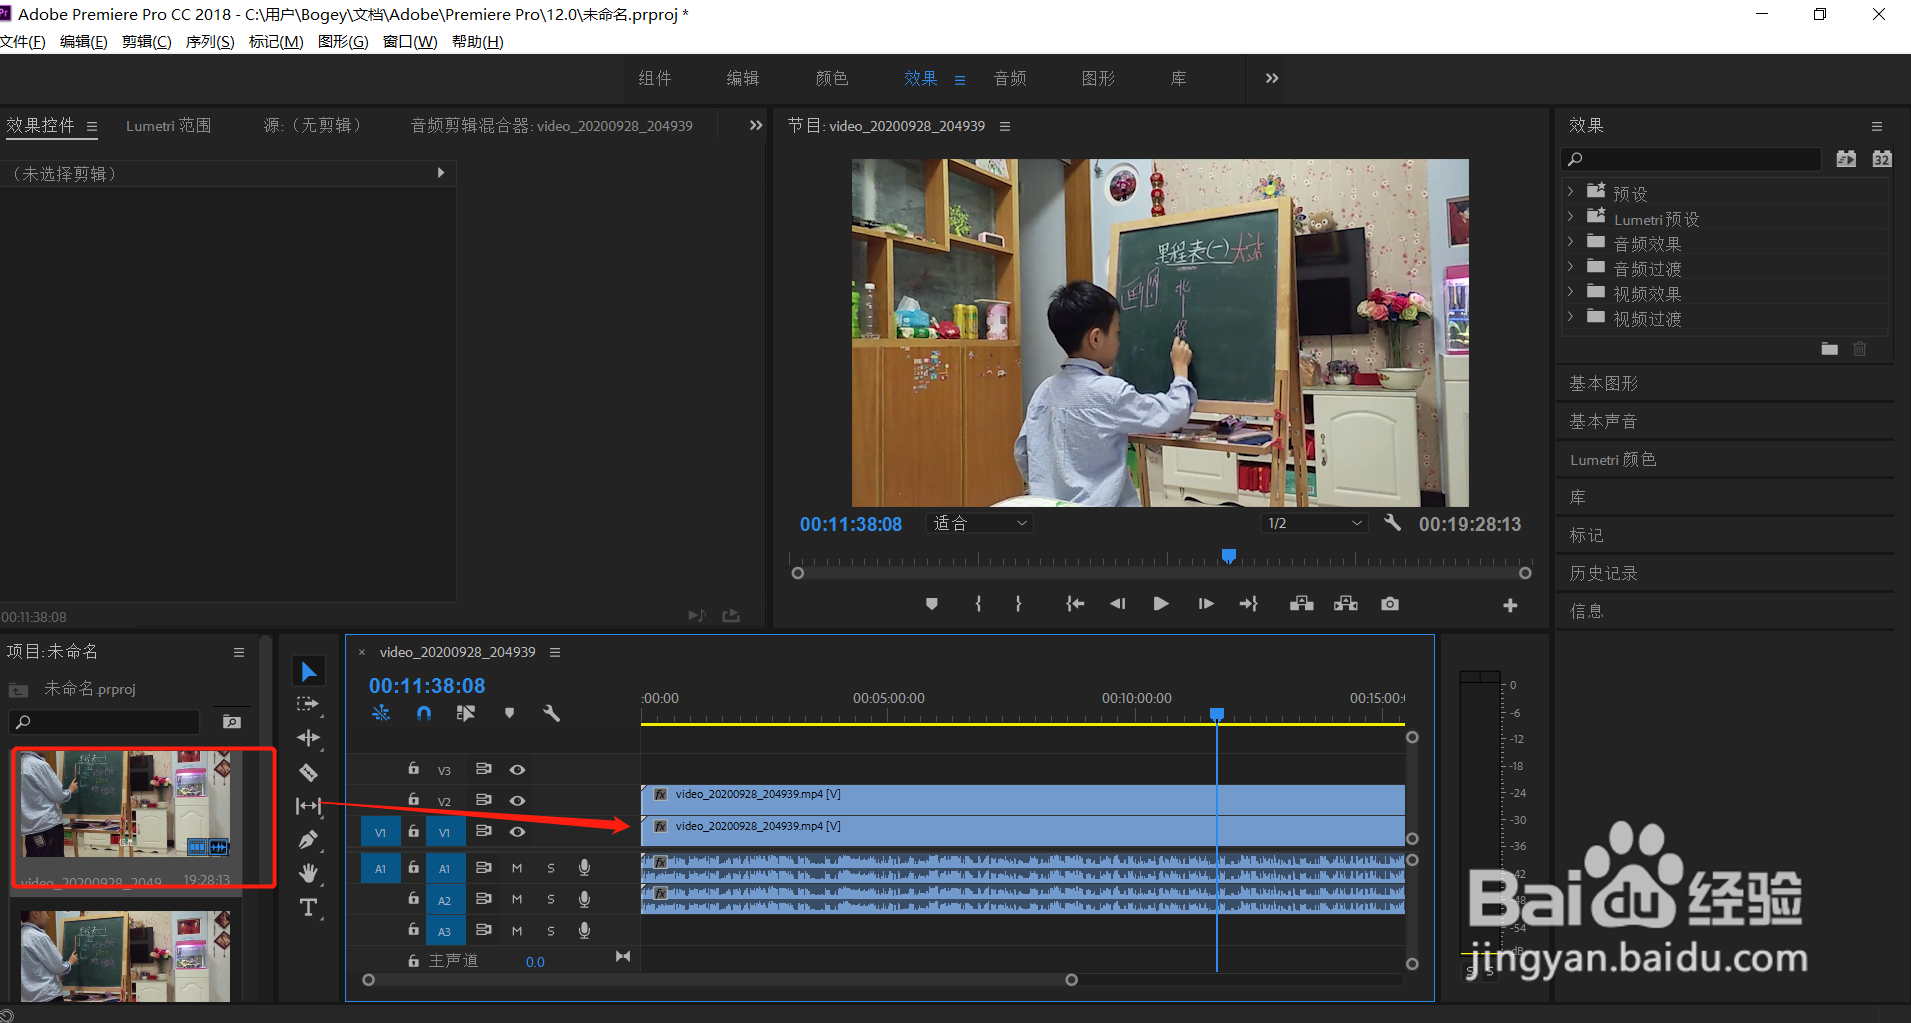Screen dimensions: 1911x1023
Task: Select the Track Select Forward tool
Action: click(308, 705)
